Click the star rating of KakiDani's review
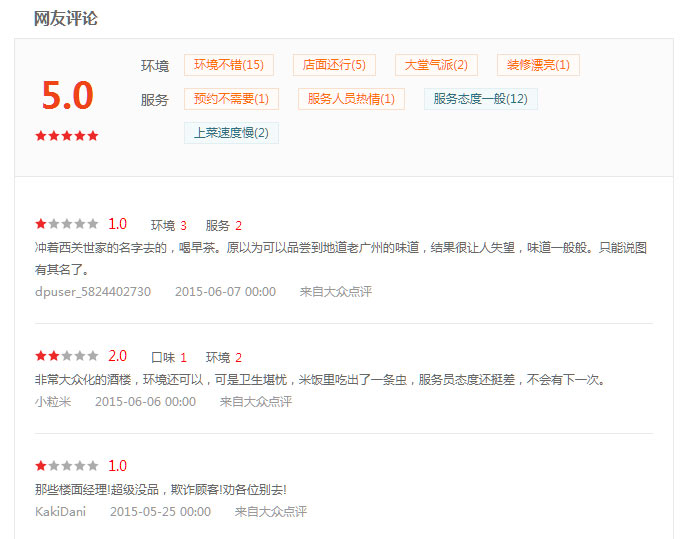Viewport: 688px width, 539px height. click(67, 465)
